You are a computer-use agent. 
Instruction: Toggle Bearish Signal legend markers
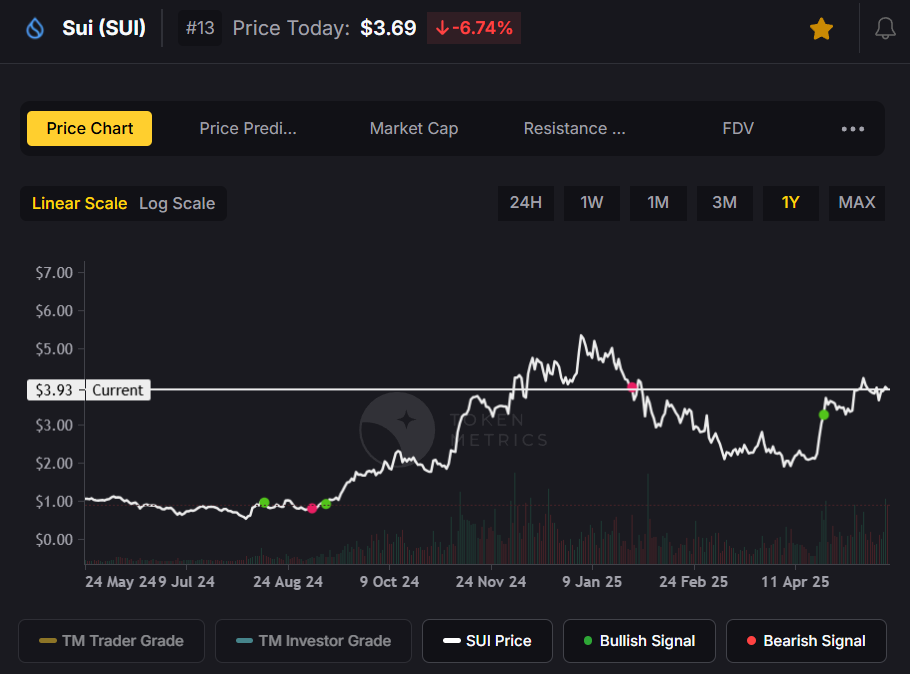[806, 641]
